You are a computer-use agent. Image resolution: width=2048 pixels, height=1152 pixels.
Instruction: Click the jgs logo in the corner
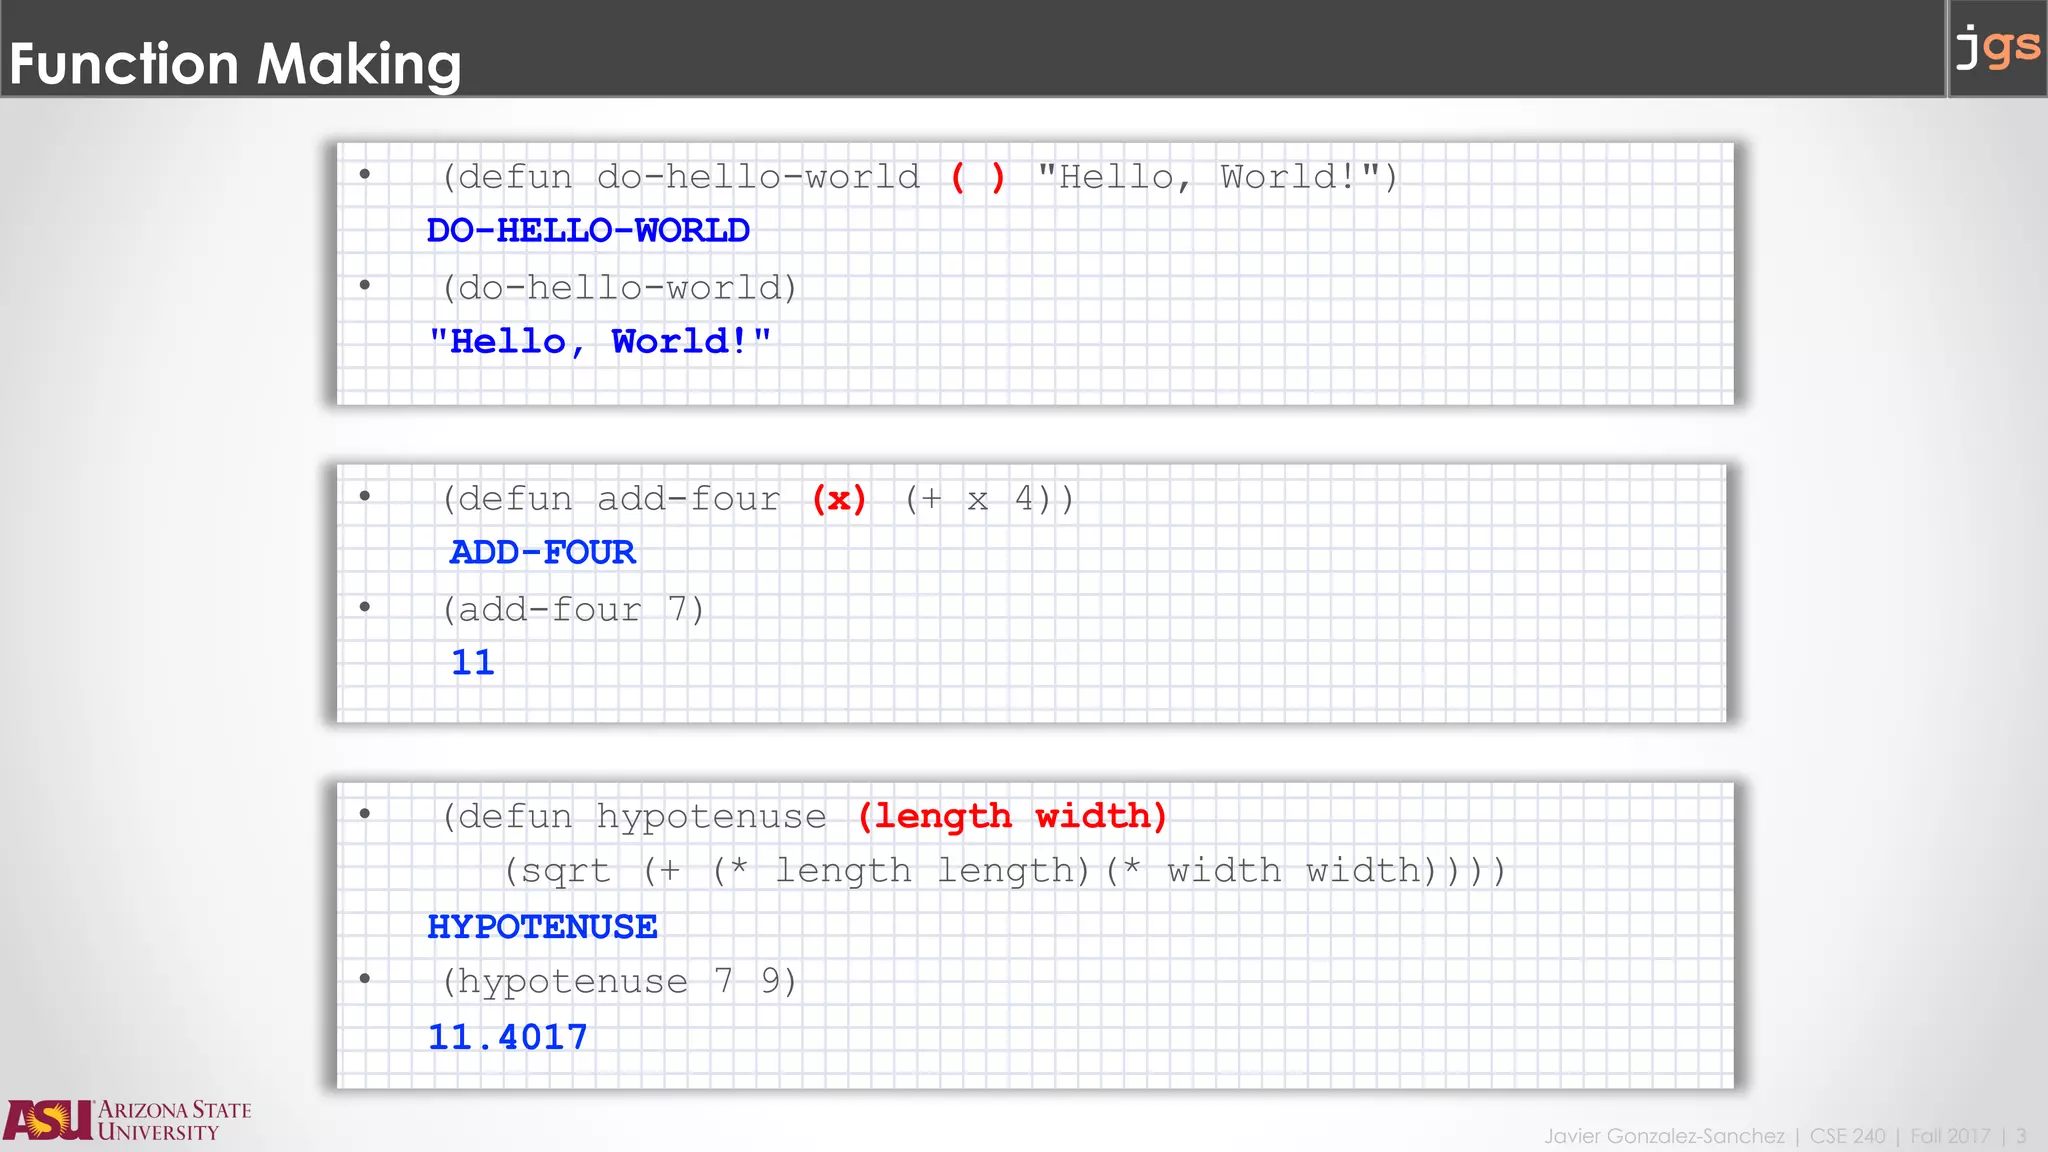click(x=1997, y=47)
